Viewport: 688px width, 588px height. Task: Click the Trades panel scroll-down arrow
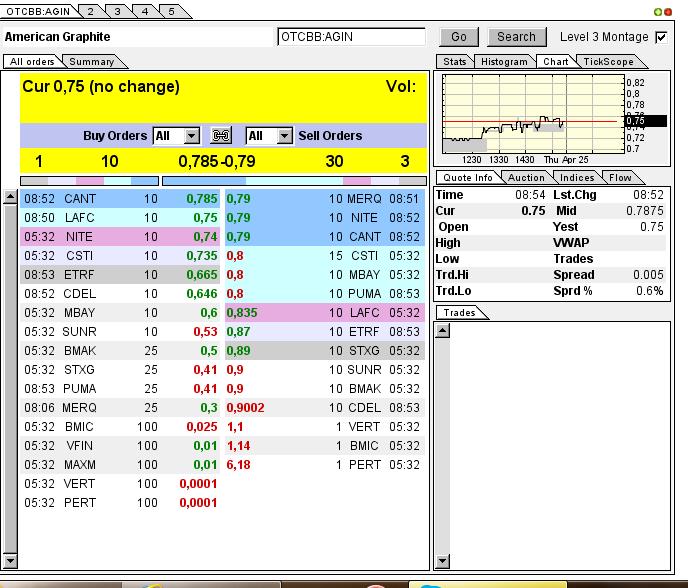click(x=439, y=562)
